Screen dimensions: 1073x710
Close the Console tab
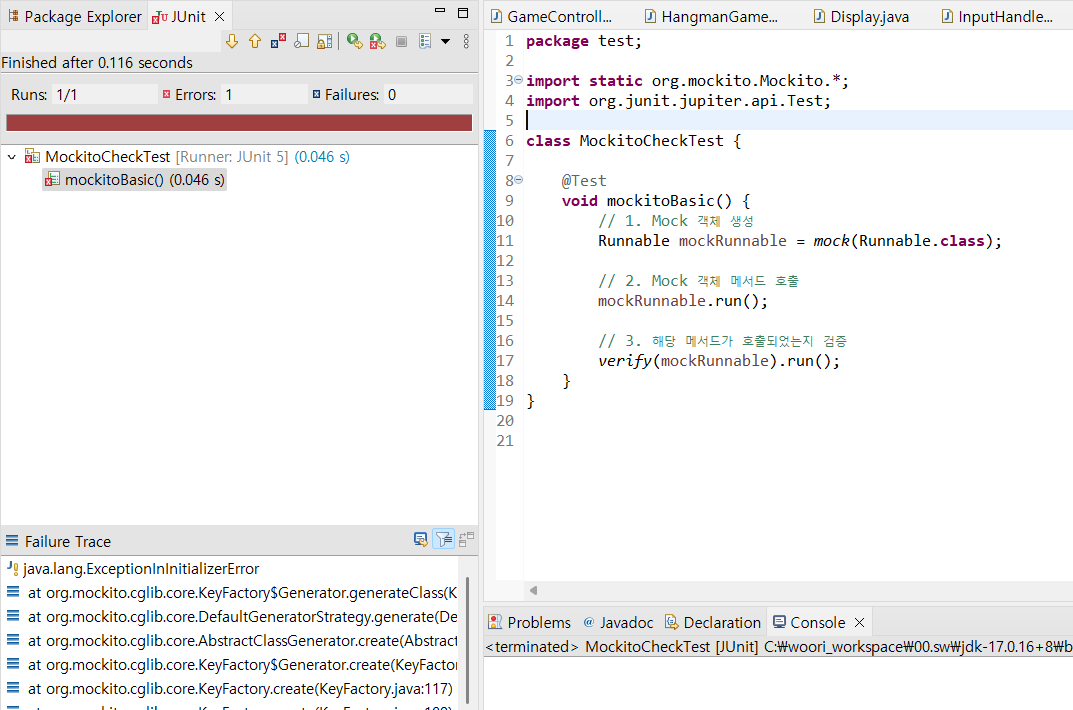tap(859, 622)
